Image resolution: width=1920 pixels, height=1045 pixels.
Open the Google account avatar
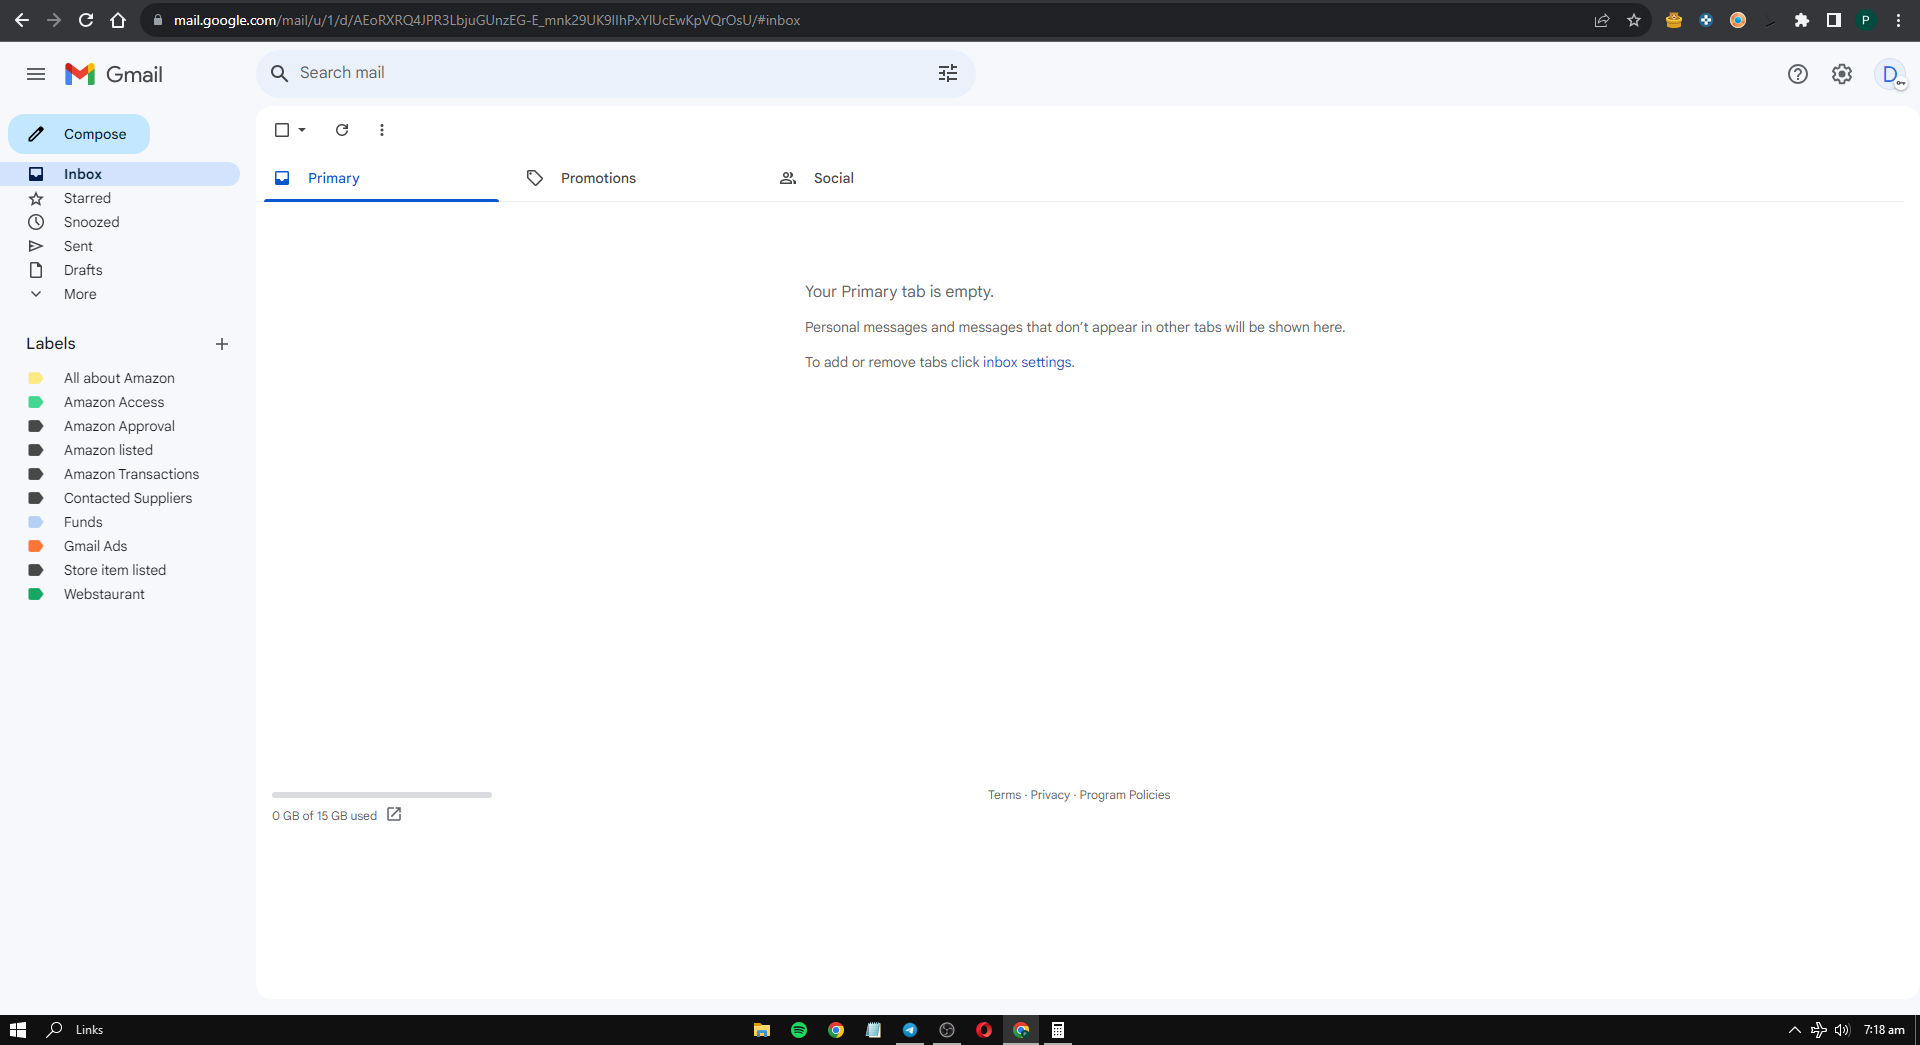(x=1890, y=74)
